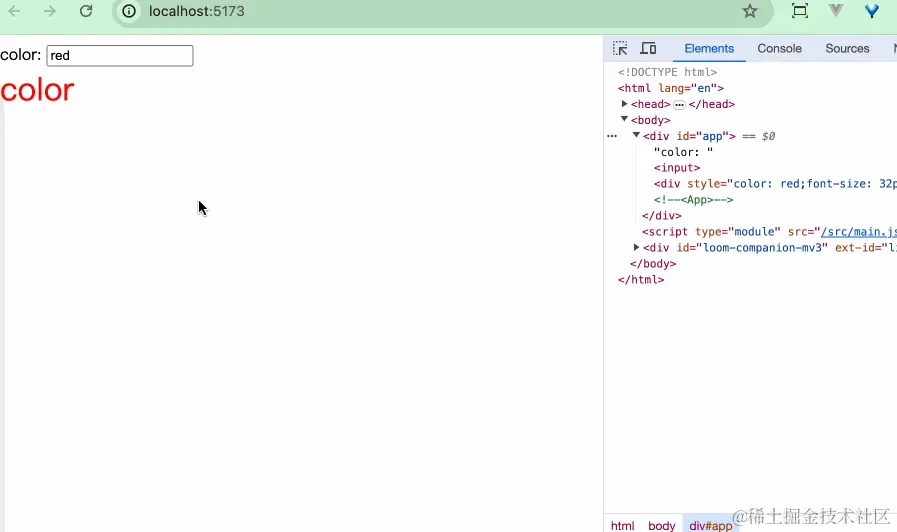
Task: Open the /src/main.js link
Action: click(859, 232)
